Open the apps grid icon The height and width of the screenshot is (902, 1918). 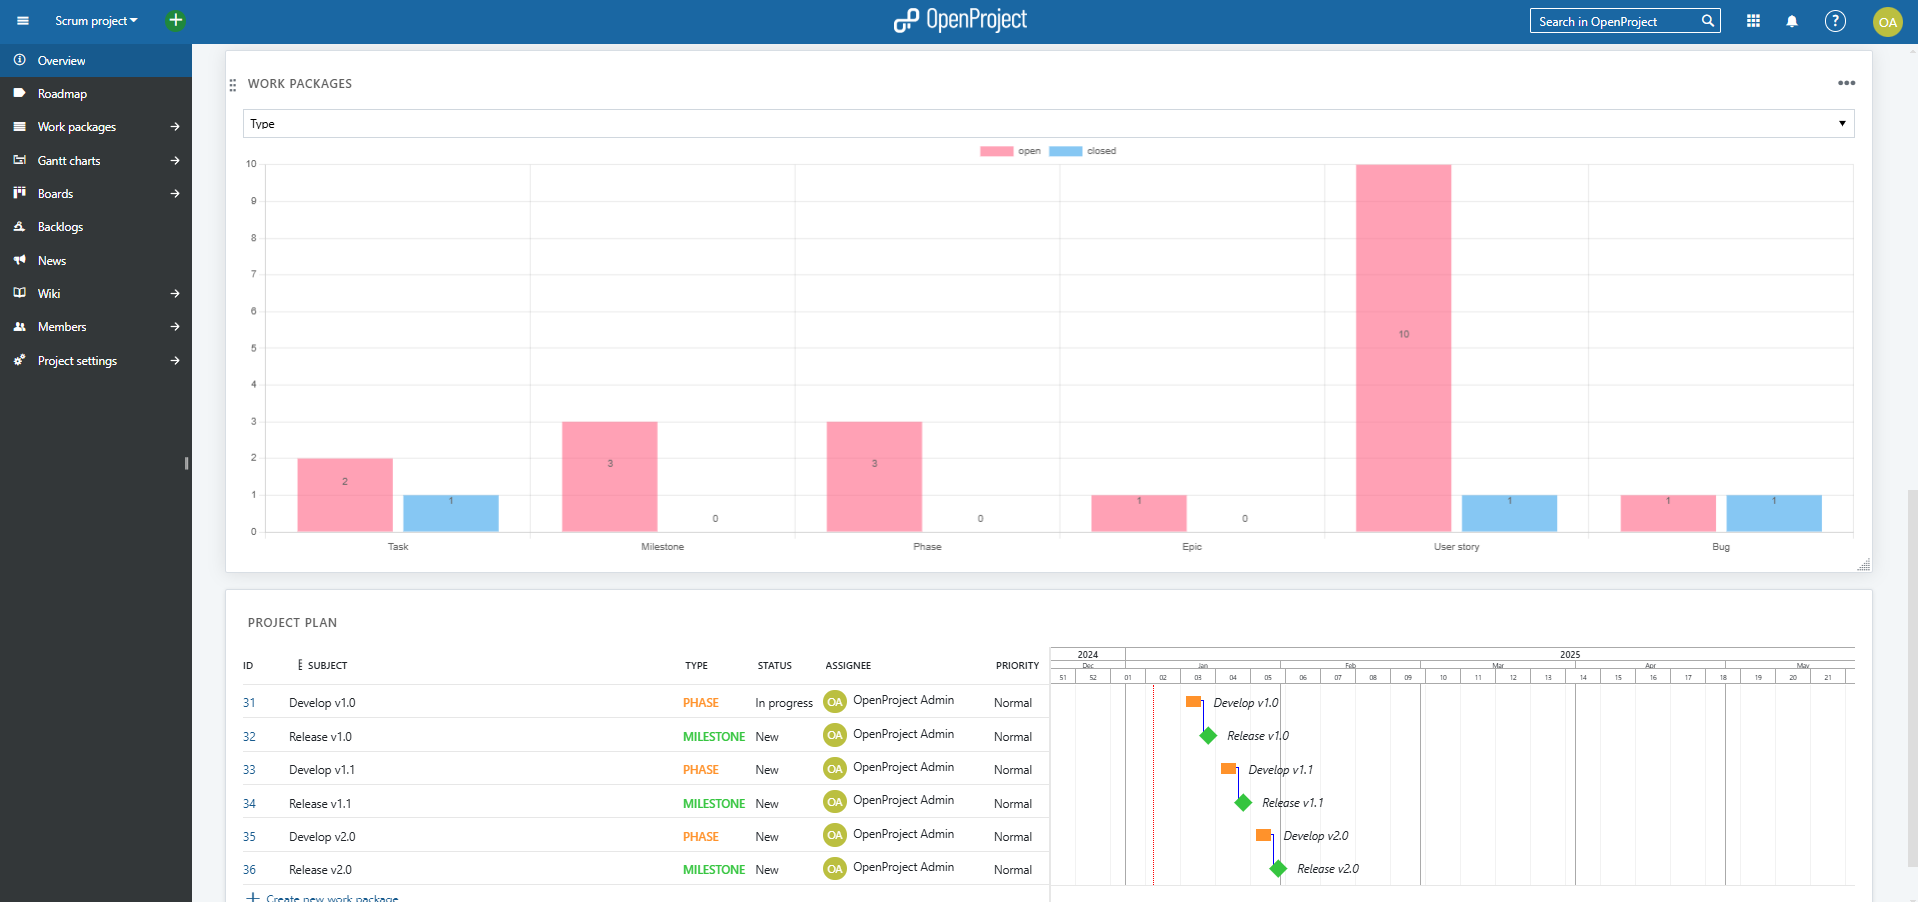click(x=1753, y=20)
